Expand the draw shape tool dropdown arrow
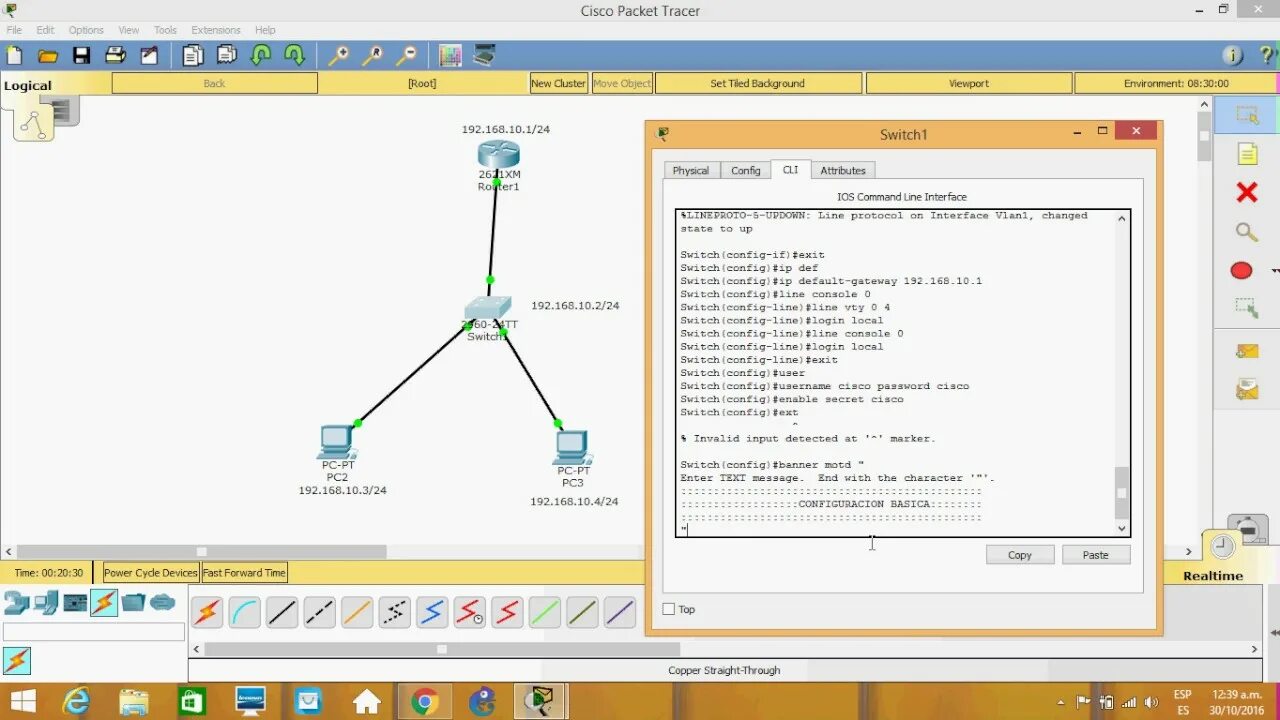Screen dimensions: 1280x720 point(1274,271)
